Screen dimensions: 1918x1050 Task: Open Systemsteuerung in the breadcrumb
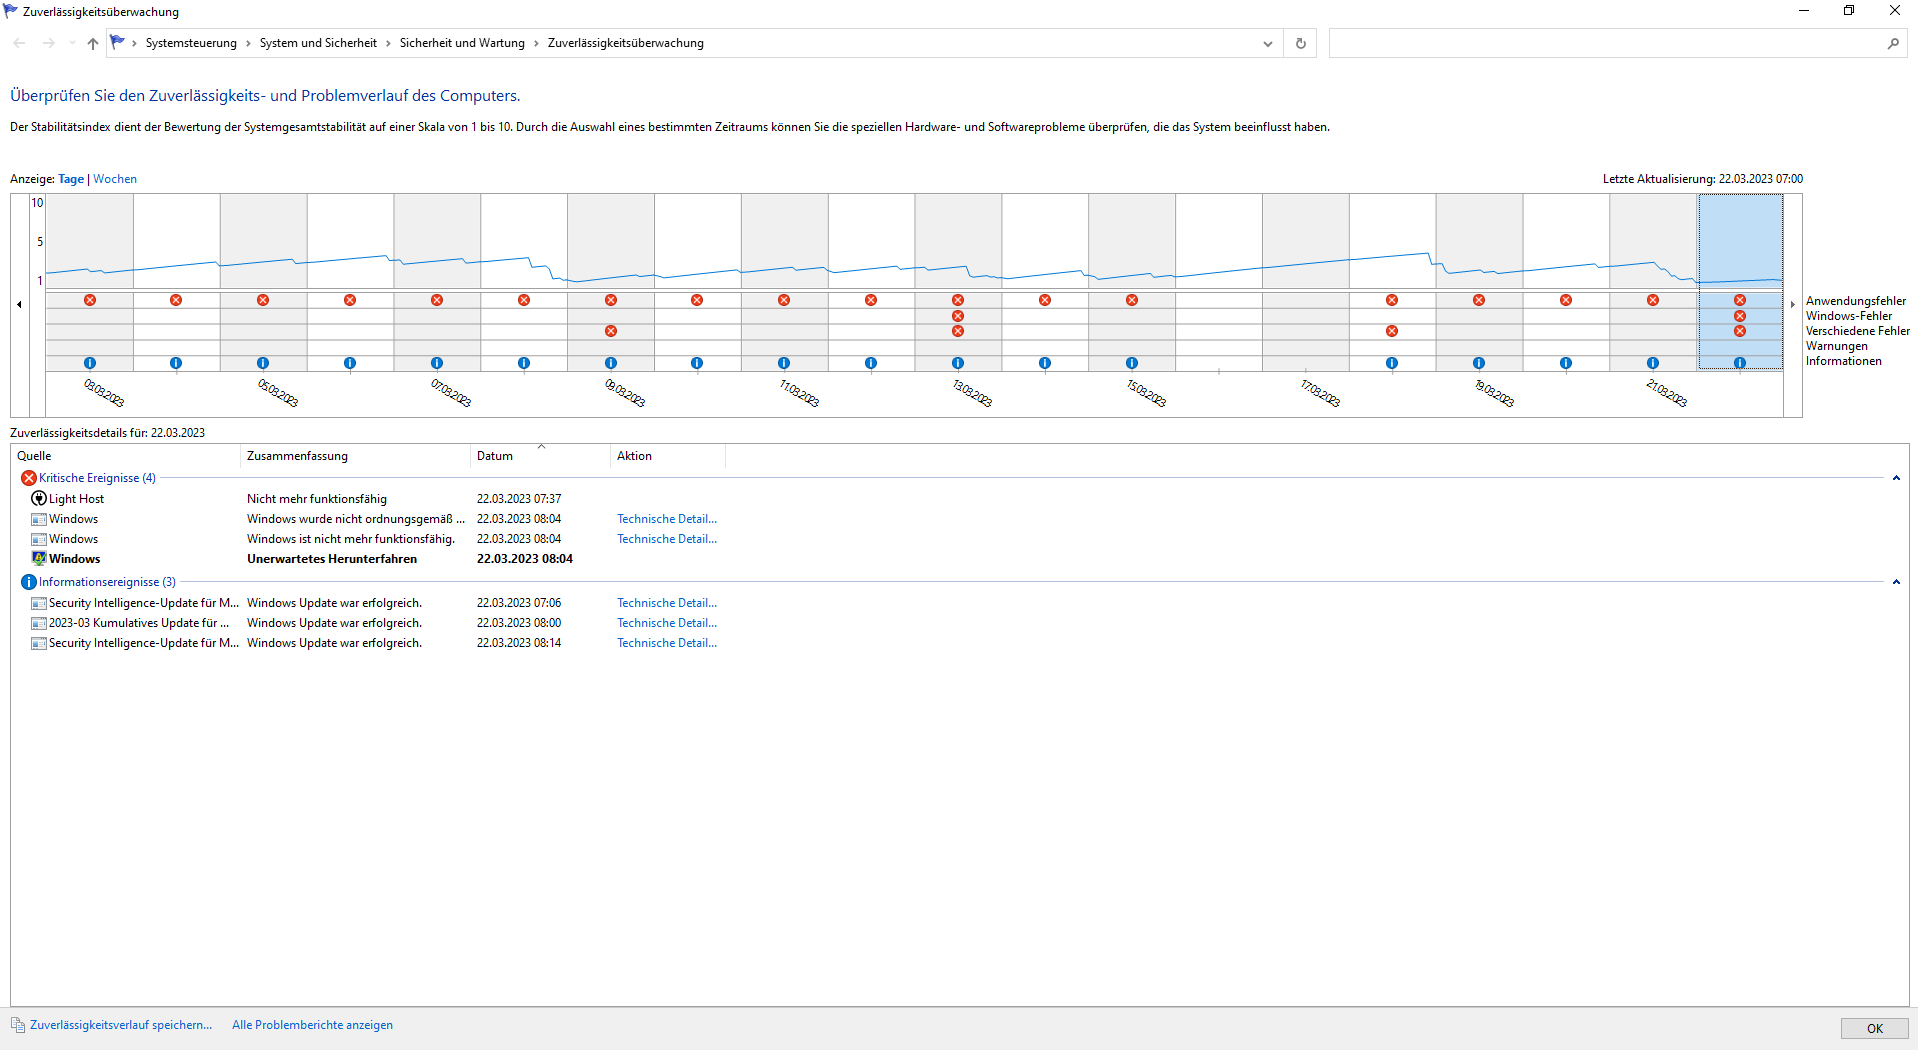tap(191, 43)
